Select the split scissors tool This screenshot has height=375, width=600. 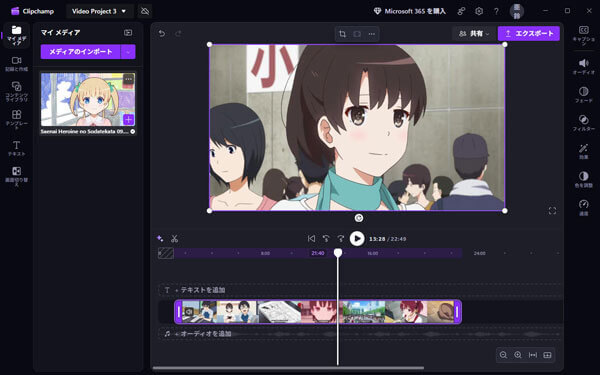pos(174,239)
